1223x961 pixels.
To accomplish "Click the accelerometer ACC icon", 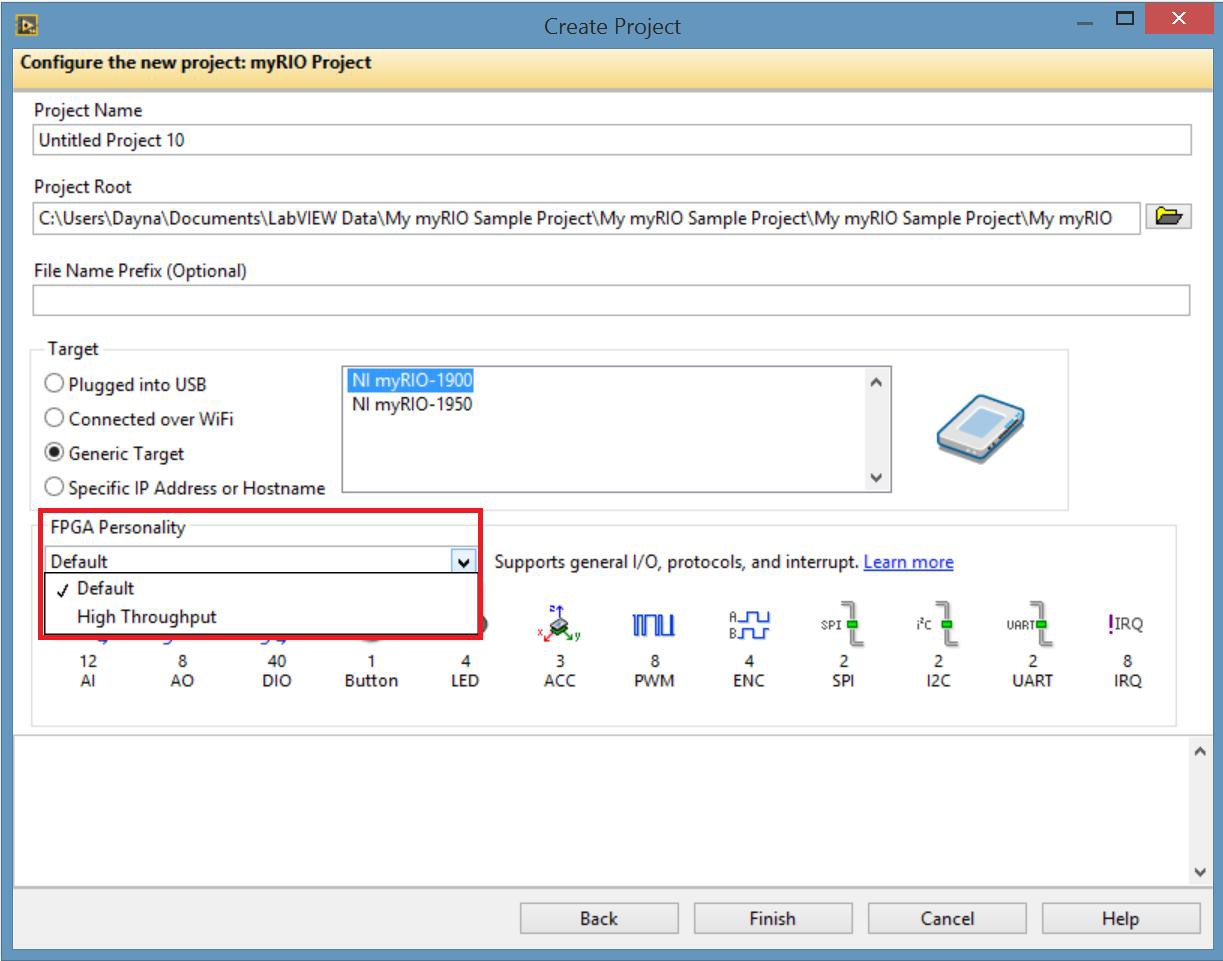I will coord(559,625).
